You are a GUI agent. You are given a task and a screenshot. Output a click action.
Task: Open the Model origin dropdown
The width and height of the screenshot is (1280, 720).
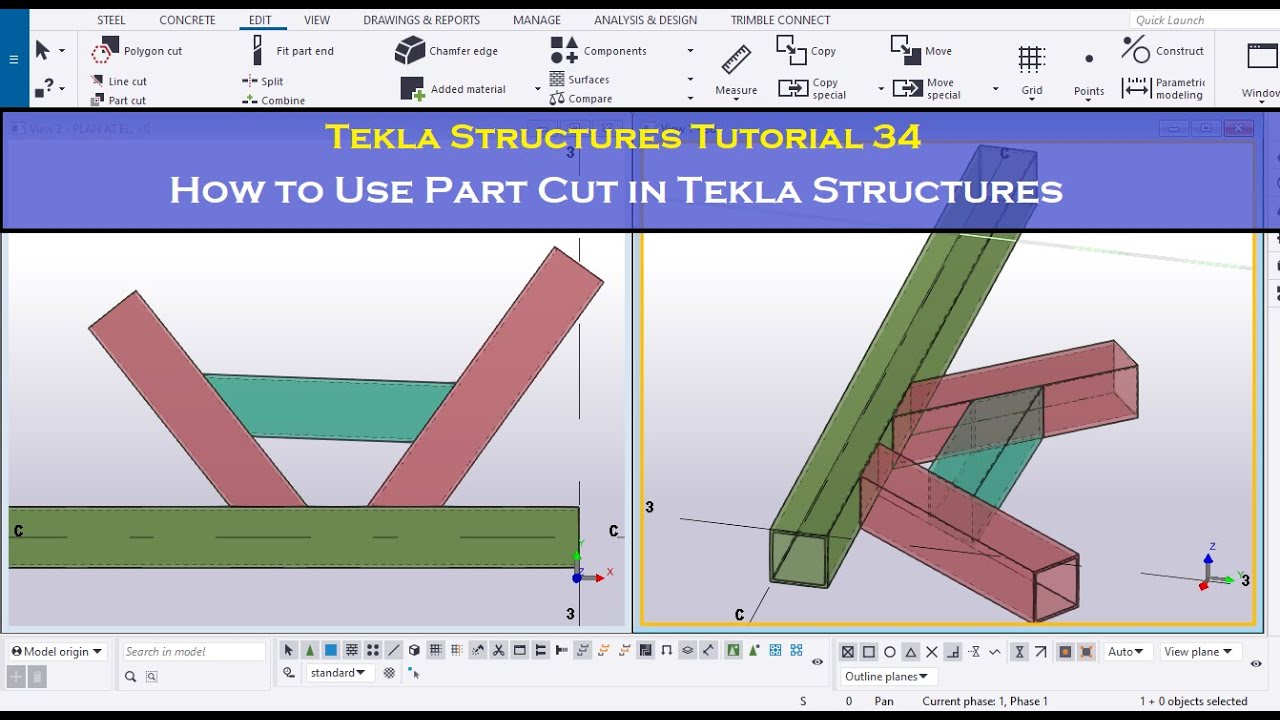[x=57, y=651]
